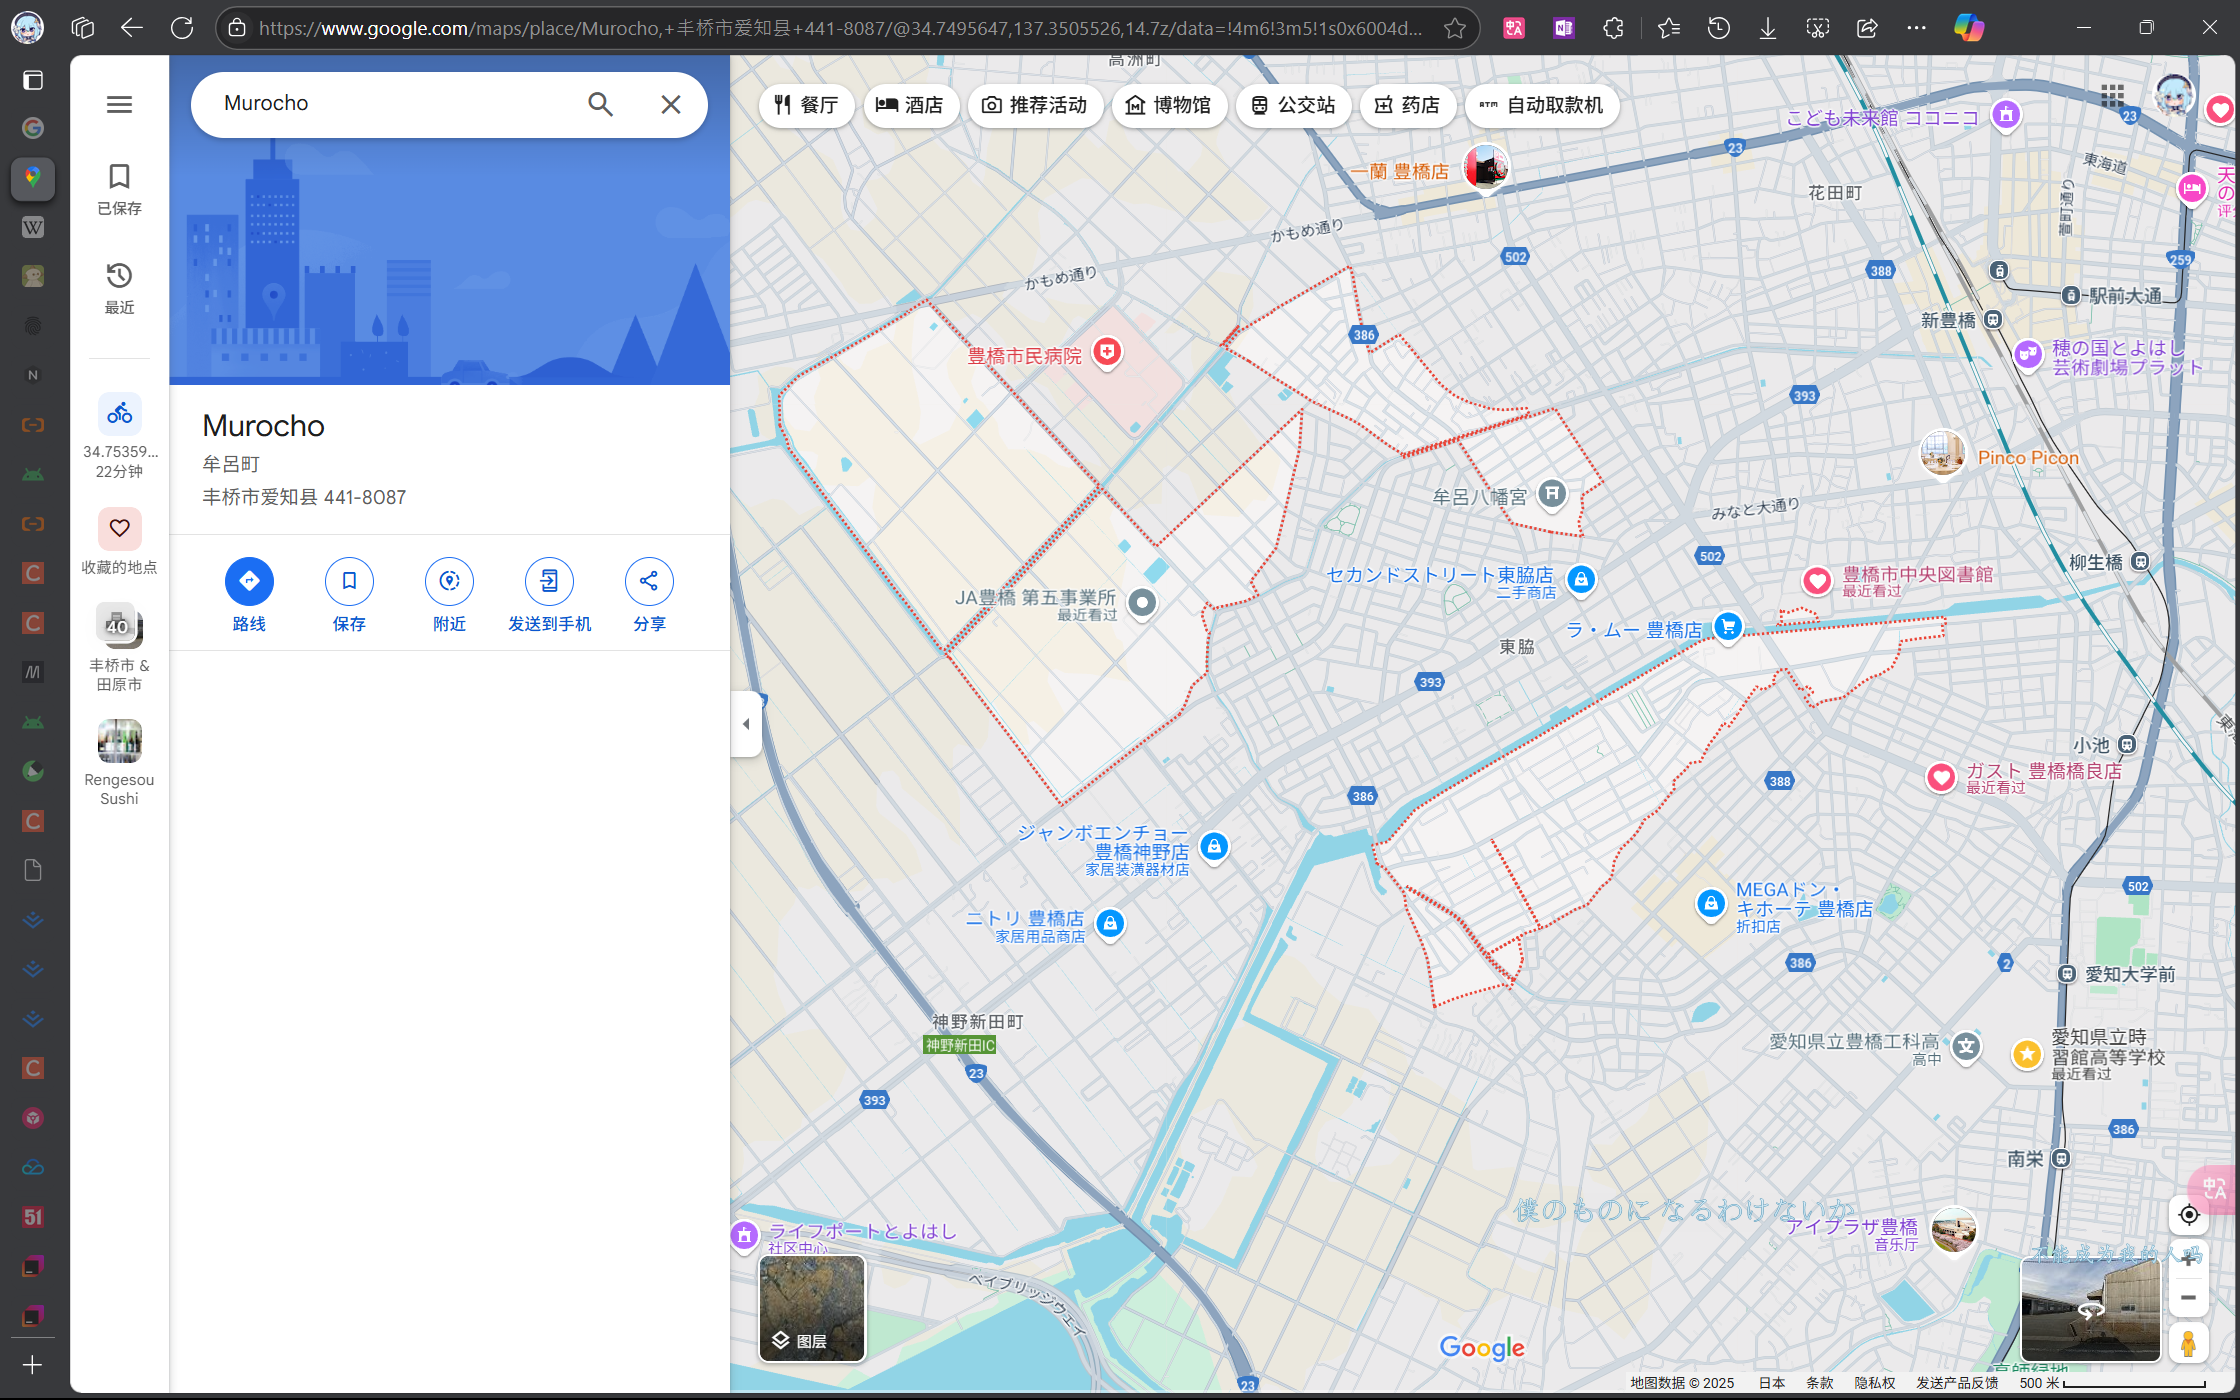Viewport: 2240px width, 1400px height.
Task: Open the 条款 terms link
Action: pos(1819,1383)
